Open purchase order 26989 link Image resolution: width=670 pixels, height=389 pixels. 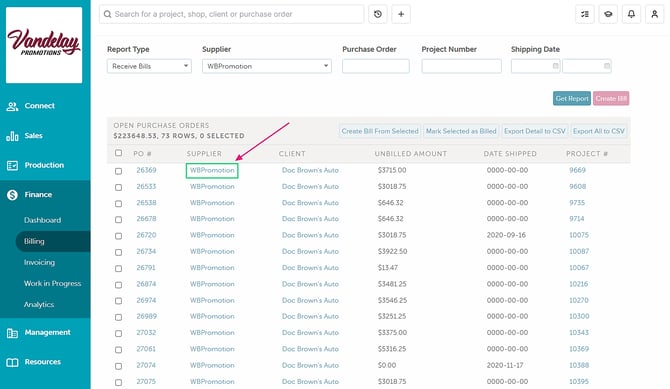(146, 316)
